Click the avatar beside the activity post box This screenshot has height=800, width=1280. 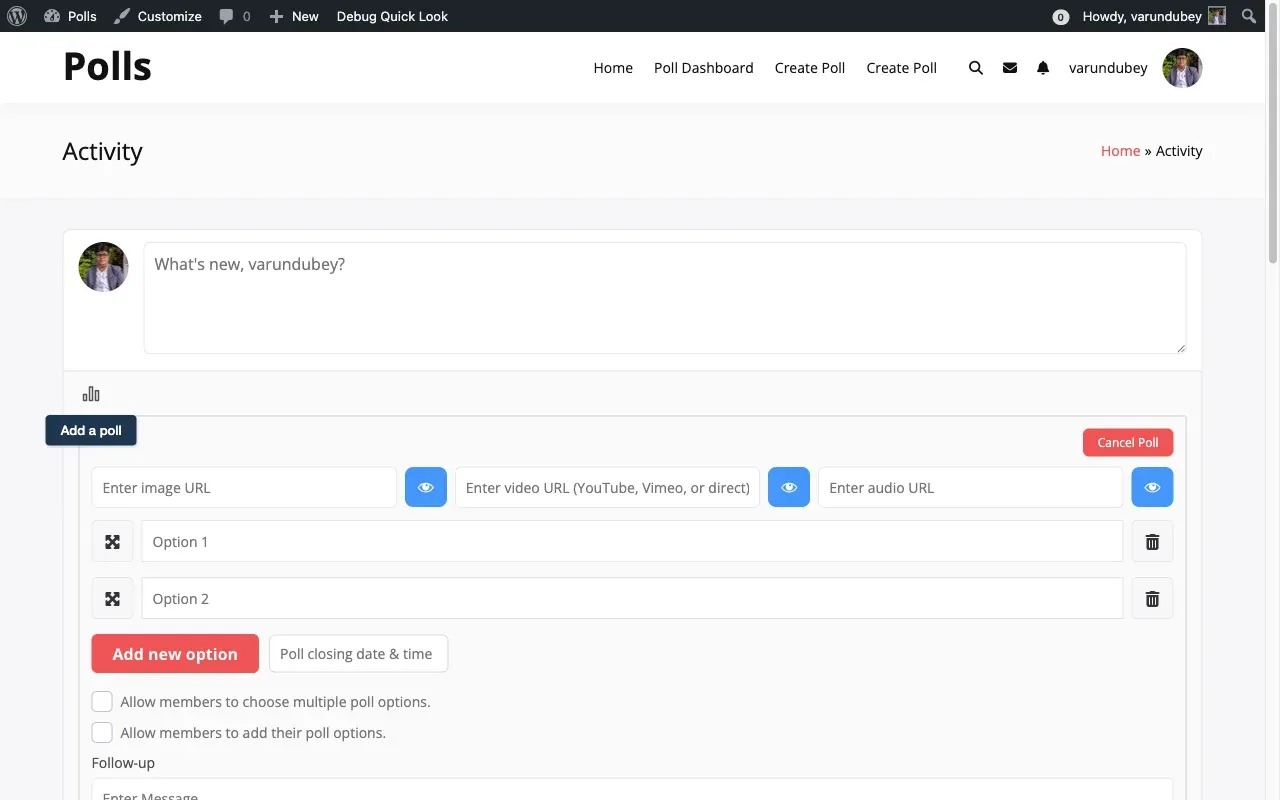[104, 267]
